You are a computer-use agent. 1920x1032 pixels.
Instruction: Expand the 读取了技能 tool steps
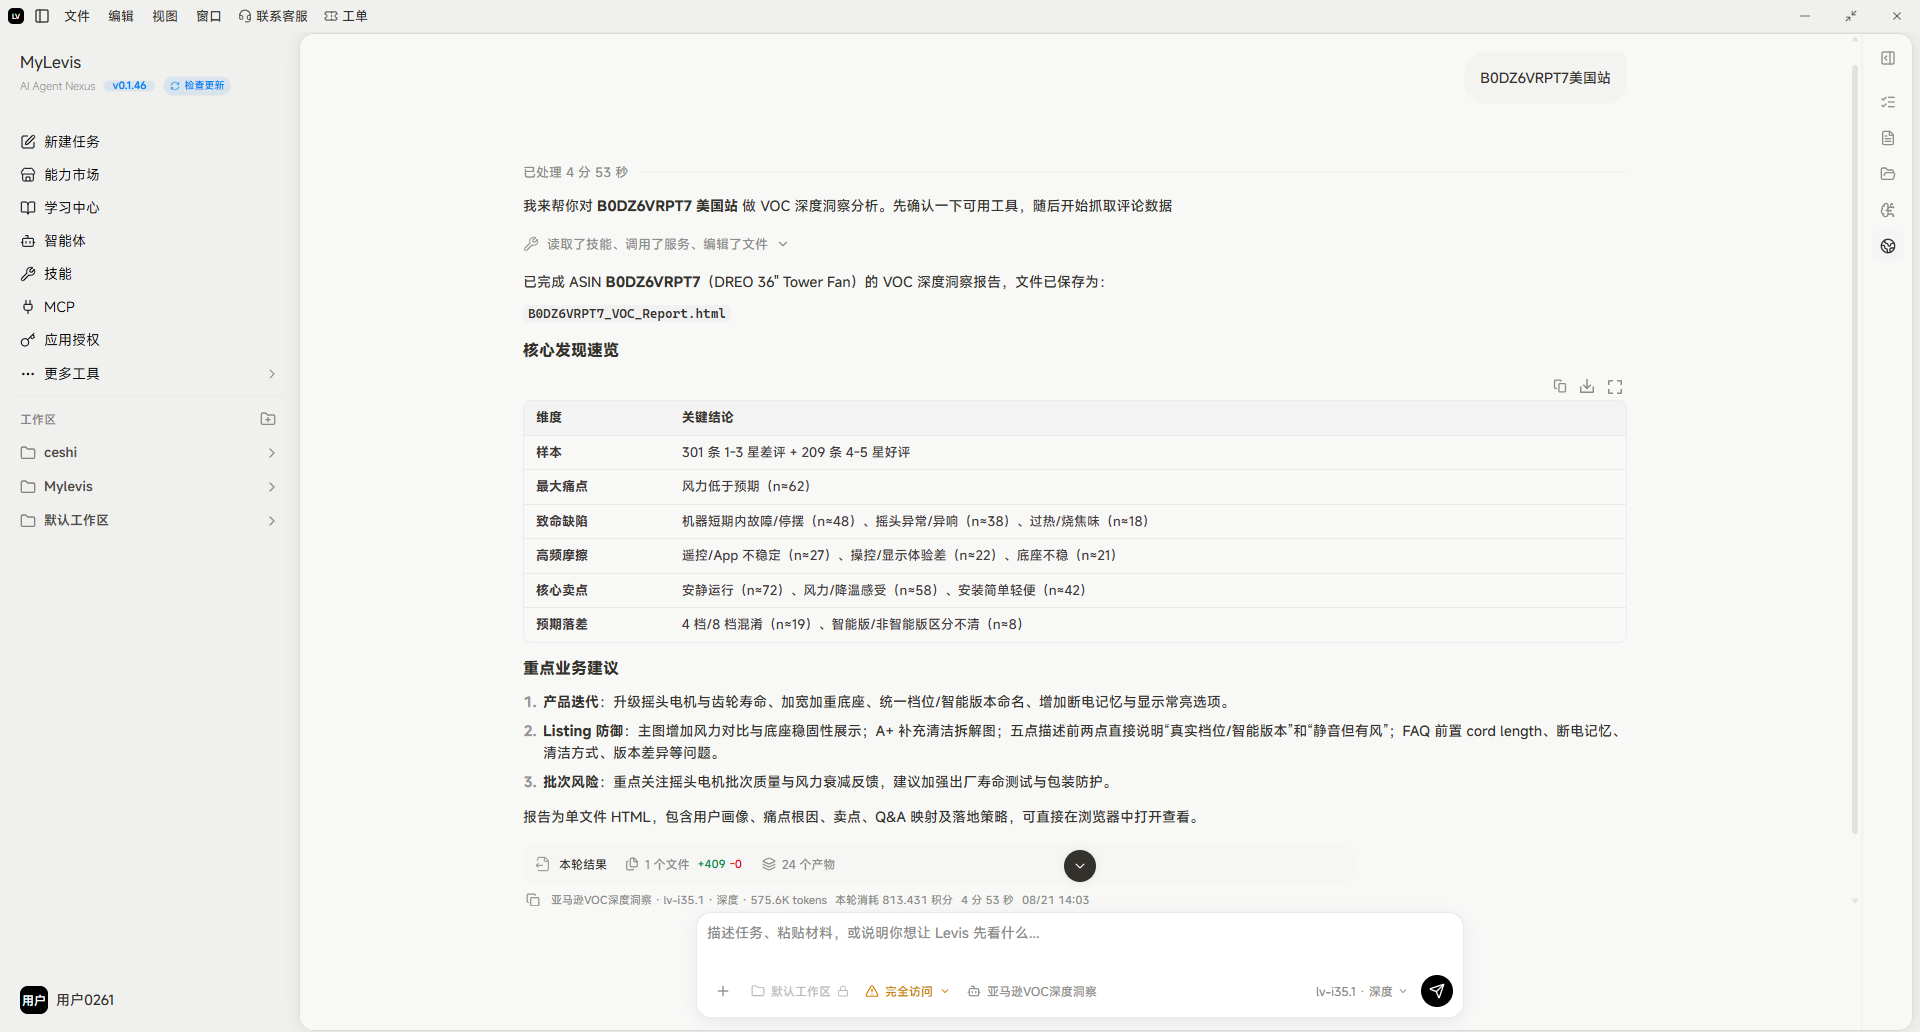(x=656, y=244)
